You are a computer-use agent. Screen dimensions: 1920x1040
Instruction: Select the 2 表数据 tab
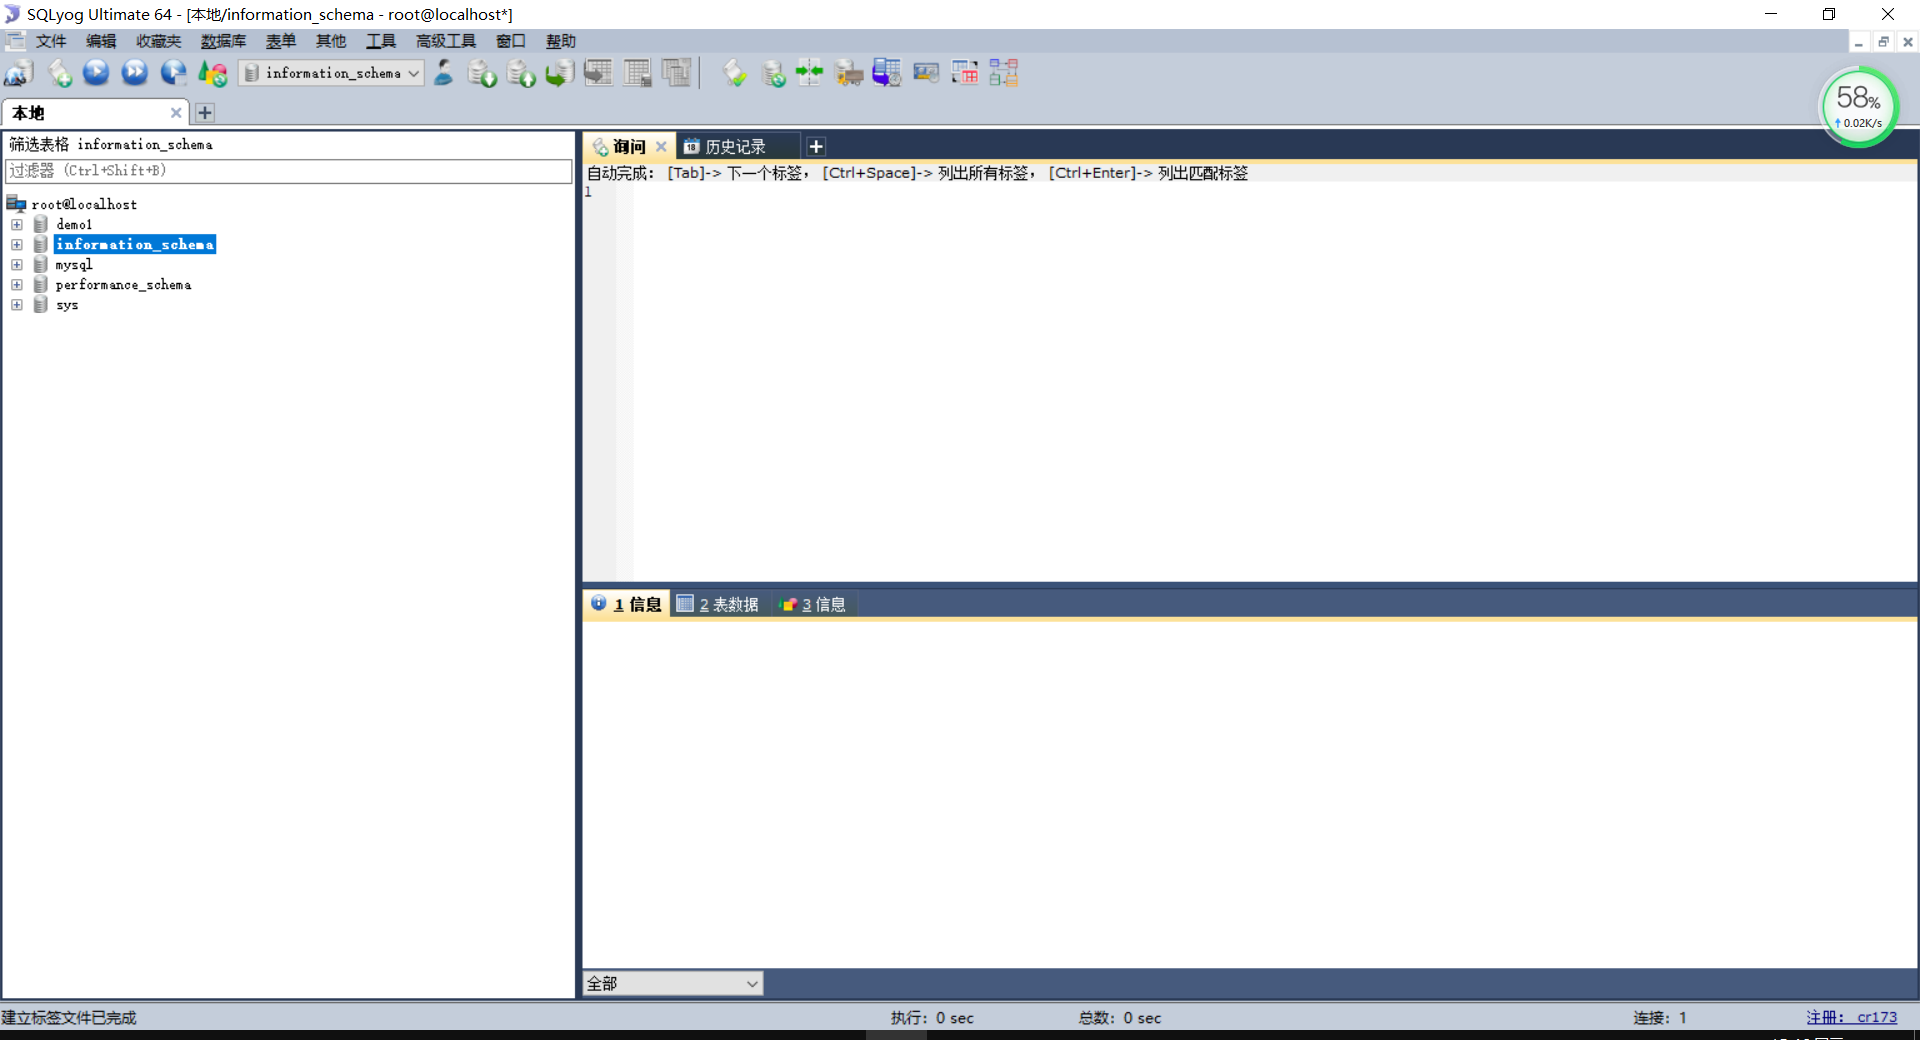pyautogui.click(x=718, y=604)
